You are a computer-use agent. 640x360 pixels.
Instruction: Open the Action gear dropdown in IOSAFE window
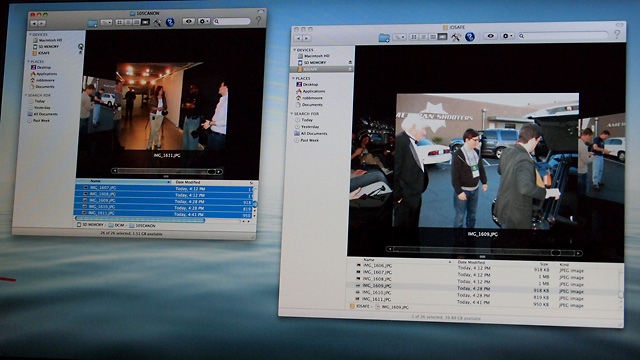[507, 36]
